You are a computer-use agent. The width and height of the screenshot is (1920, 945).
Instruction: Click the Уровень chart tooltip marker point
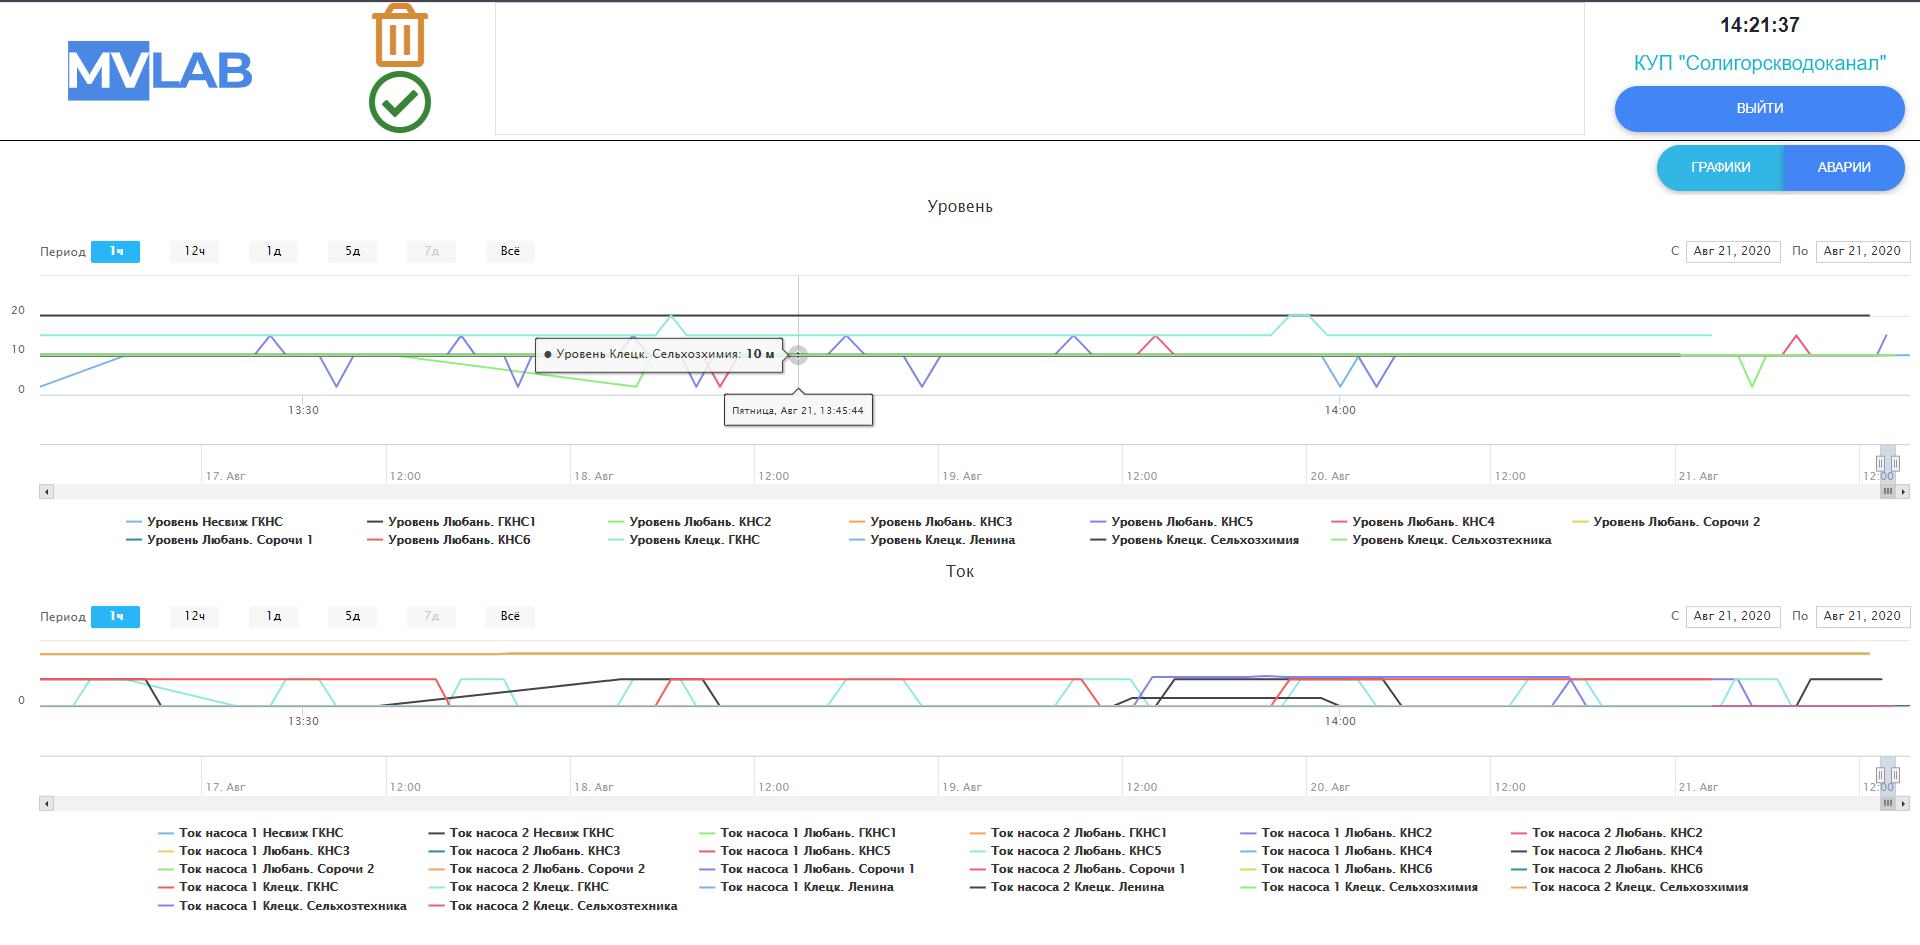[x=797, y=355]
